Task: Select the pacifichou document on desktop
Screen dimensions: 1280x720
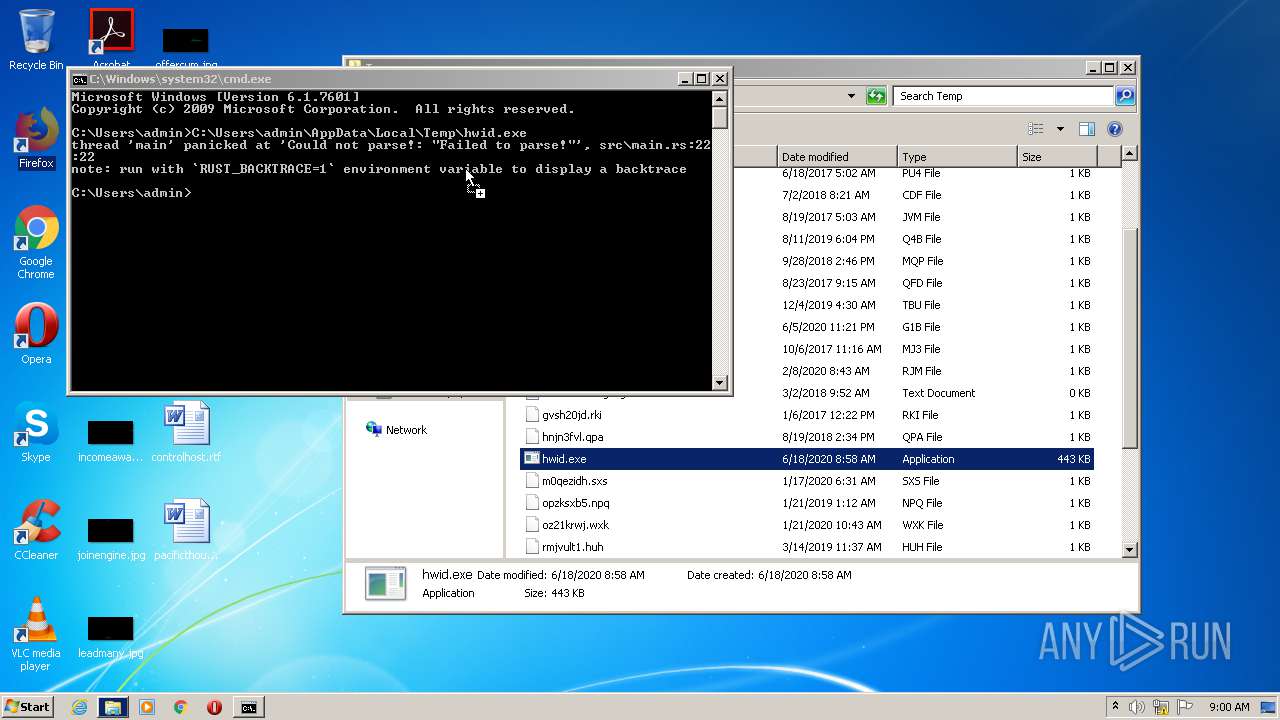Action: point(186,530)
